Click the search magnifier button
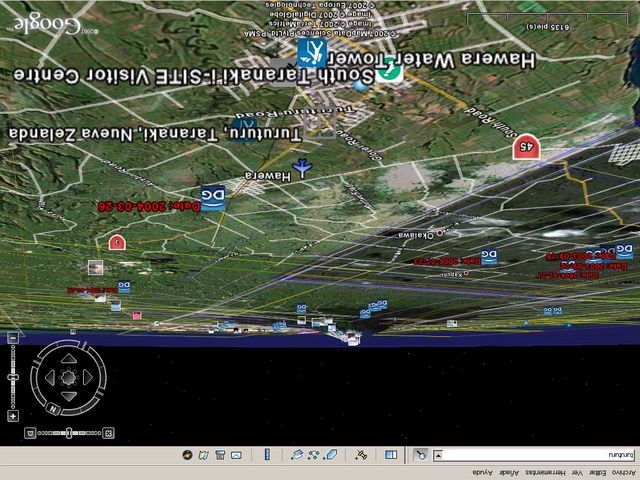The height and width of the screenshot is (480, 640). coord(420,454)
